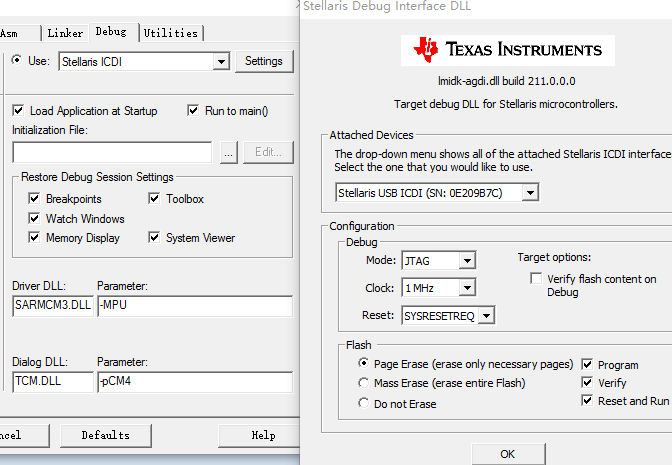Screen dimensions: 672x465
Task: Click the -pCM4 parameter field
Action: click(x=195, y=381)
